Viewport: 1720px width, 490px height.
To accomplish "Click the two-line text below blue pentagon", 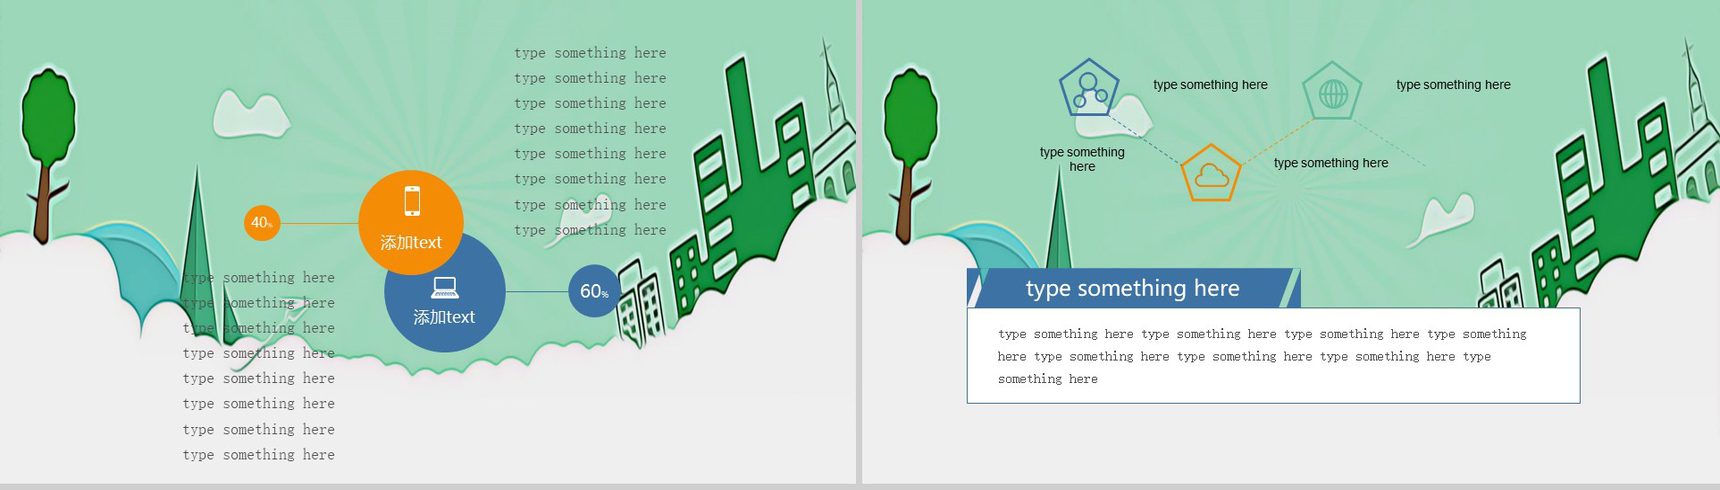I will tap(1082, 159).
